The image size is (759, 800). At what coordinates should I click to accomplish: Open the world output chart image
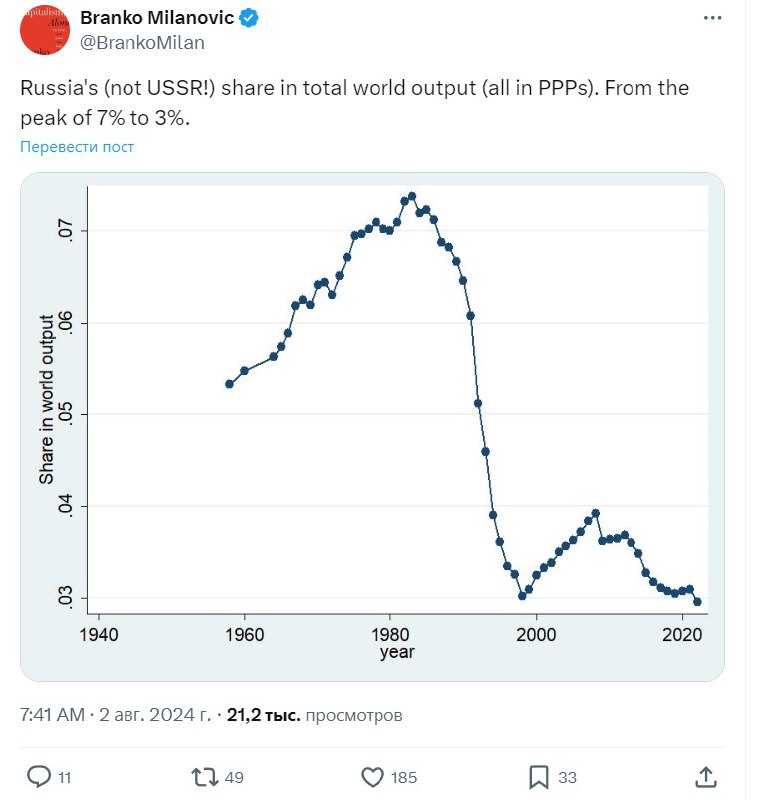(x=372, y=426)
